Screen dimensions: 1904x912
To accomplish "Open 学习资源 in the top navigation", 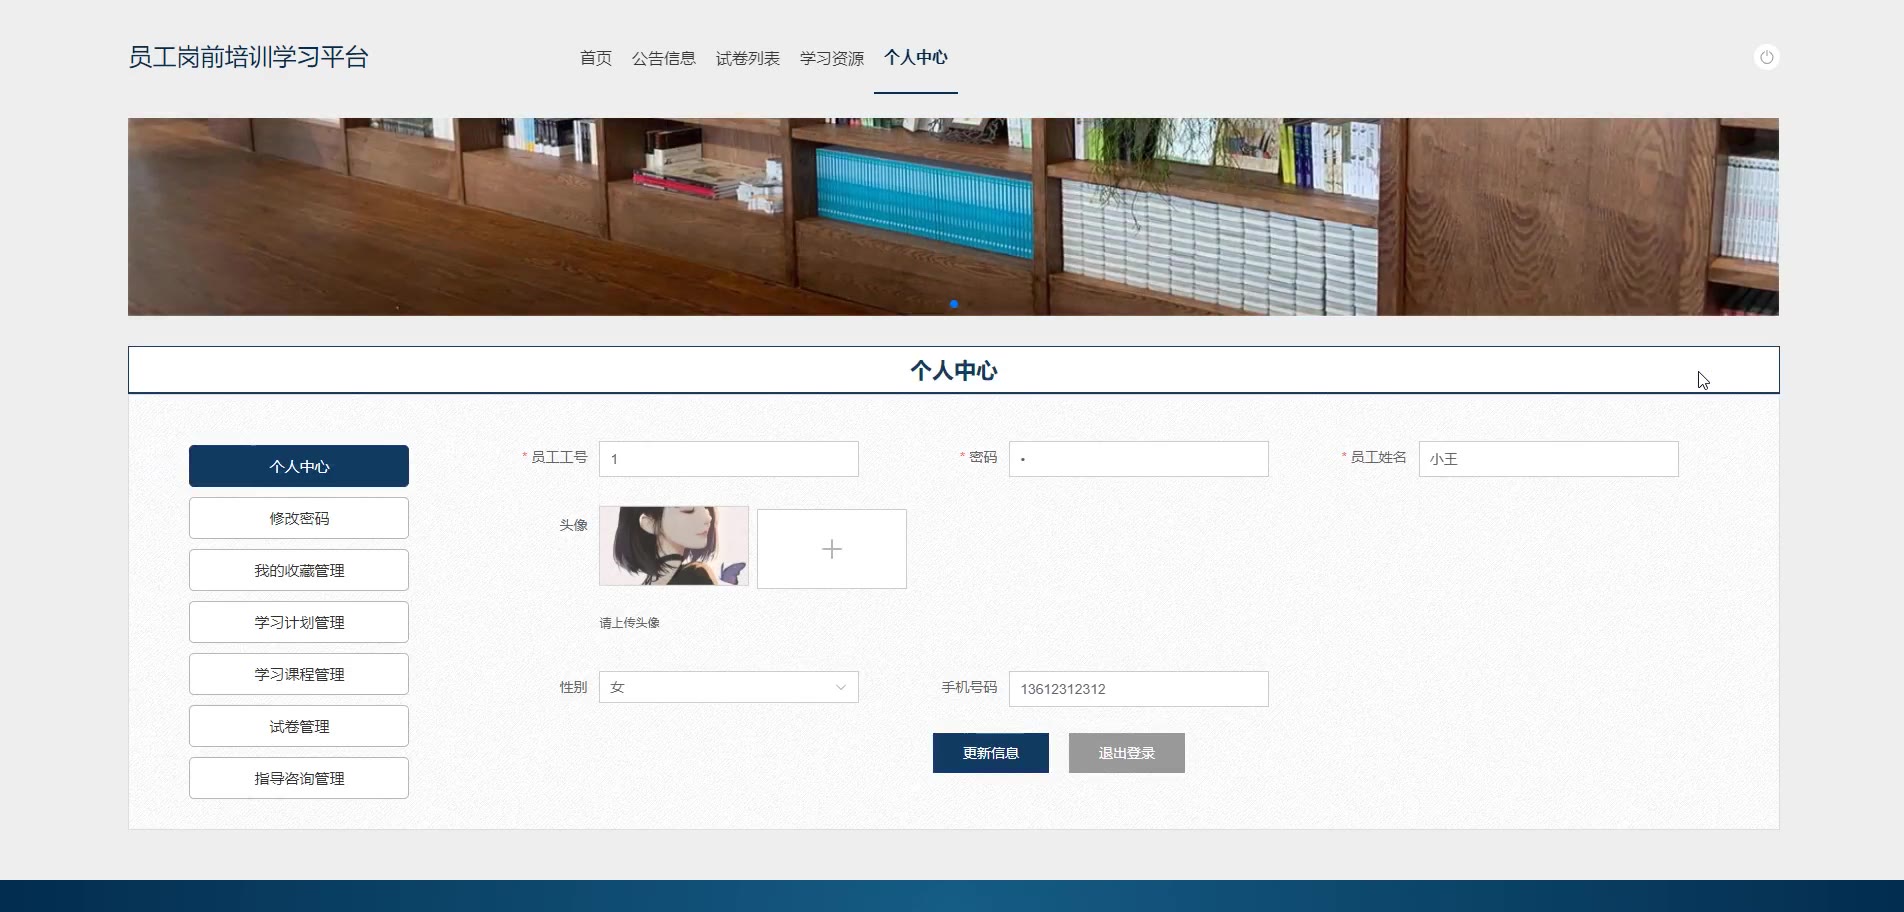I will point(832,58).
